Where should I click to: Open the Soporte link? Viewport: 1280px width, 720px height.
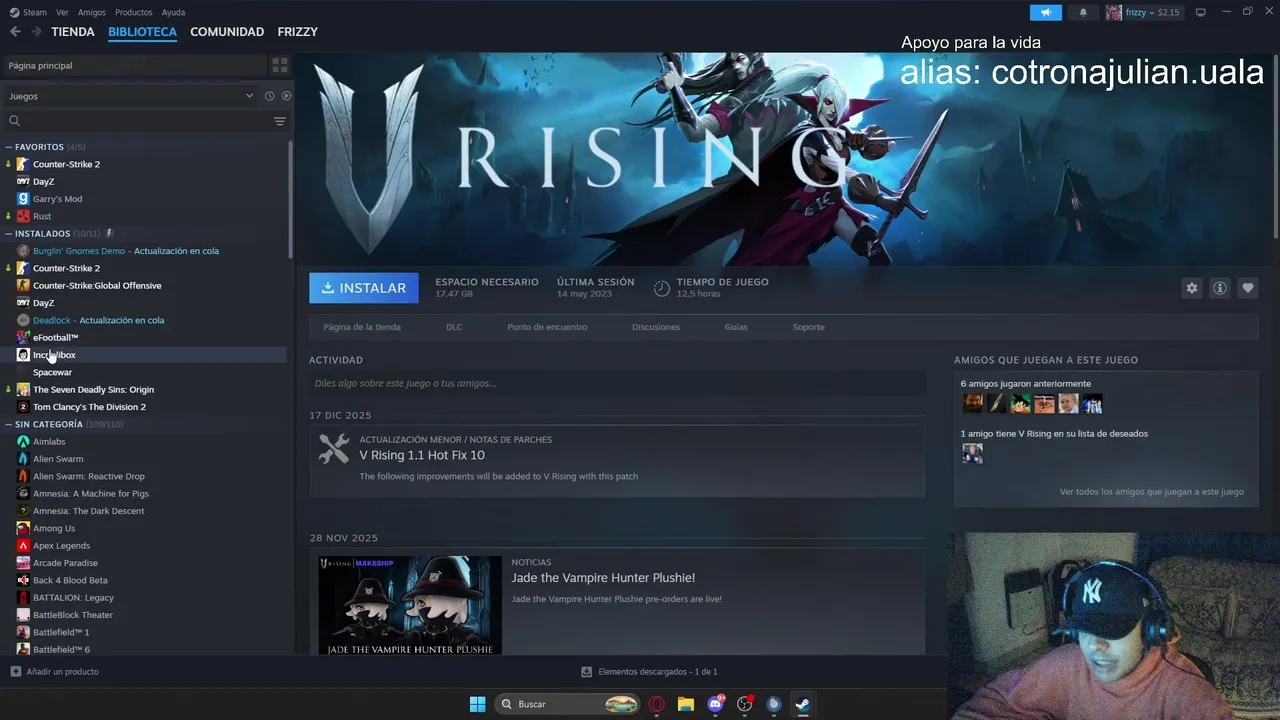809,327
